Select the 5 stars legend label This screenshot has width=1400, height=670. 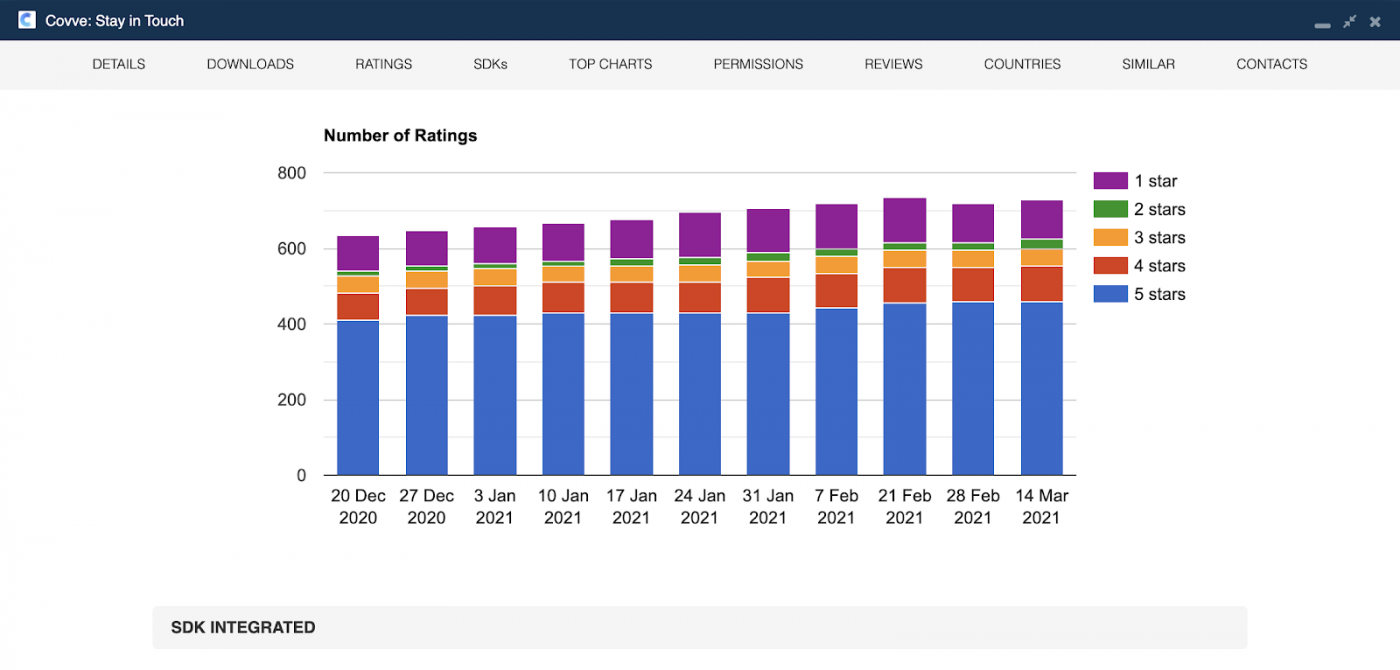click(1159, 294)
